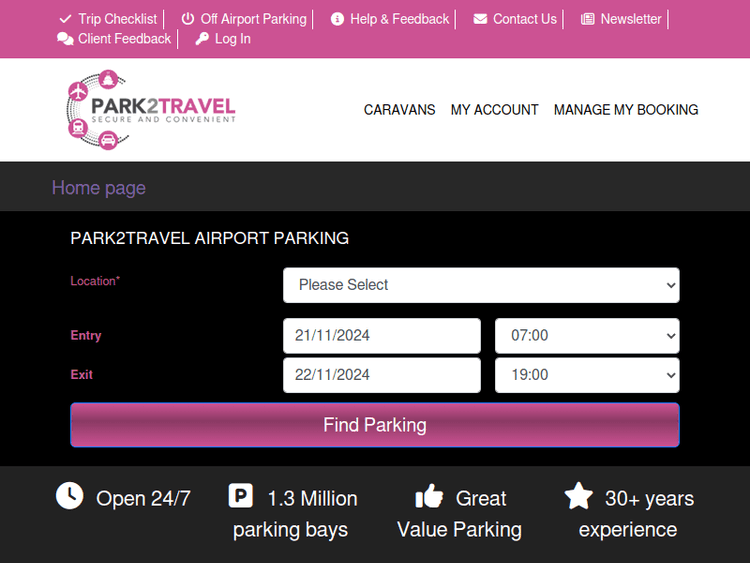Click the Park2Travel logo

151,110
